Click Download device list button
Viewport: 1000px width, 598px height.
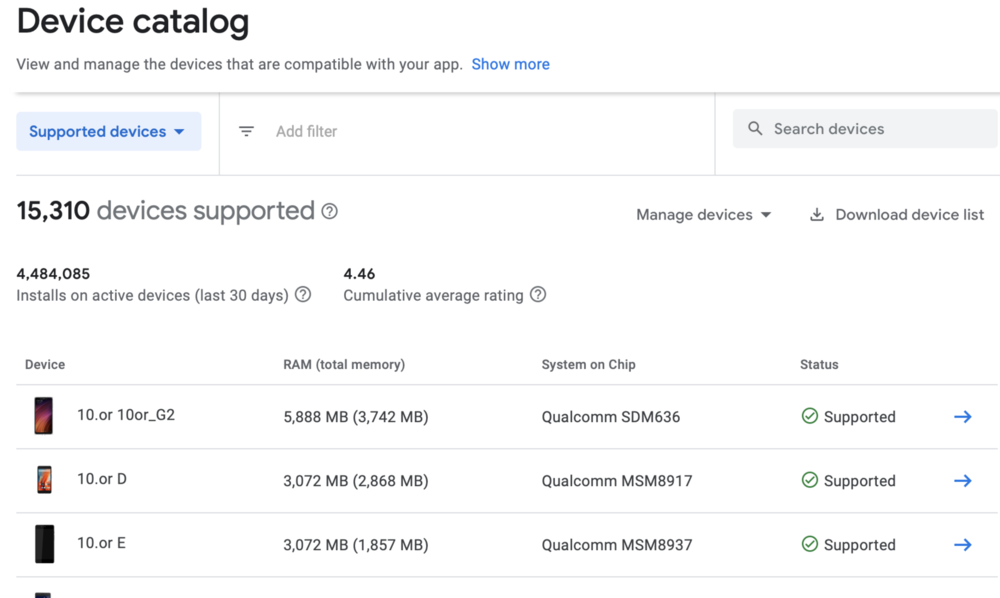908,214
